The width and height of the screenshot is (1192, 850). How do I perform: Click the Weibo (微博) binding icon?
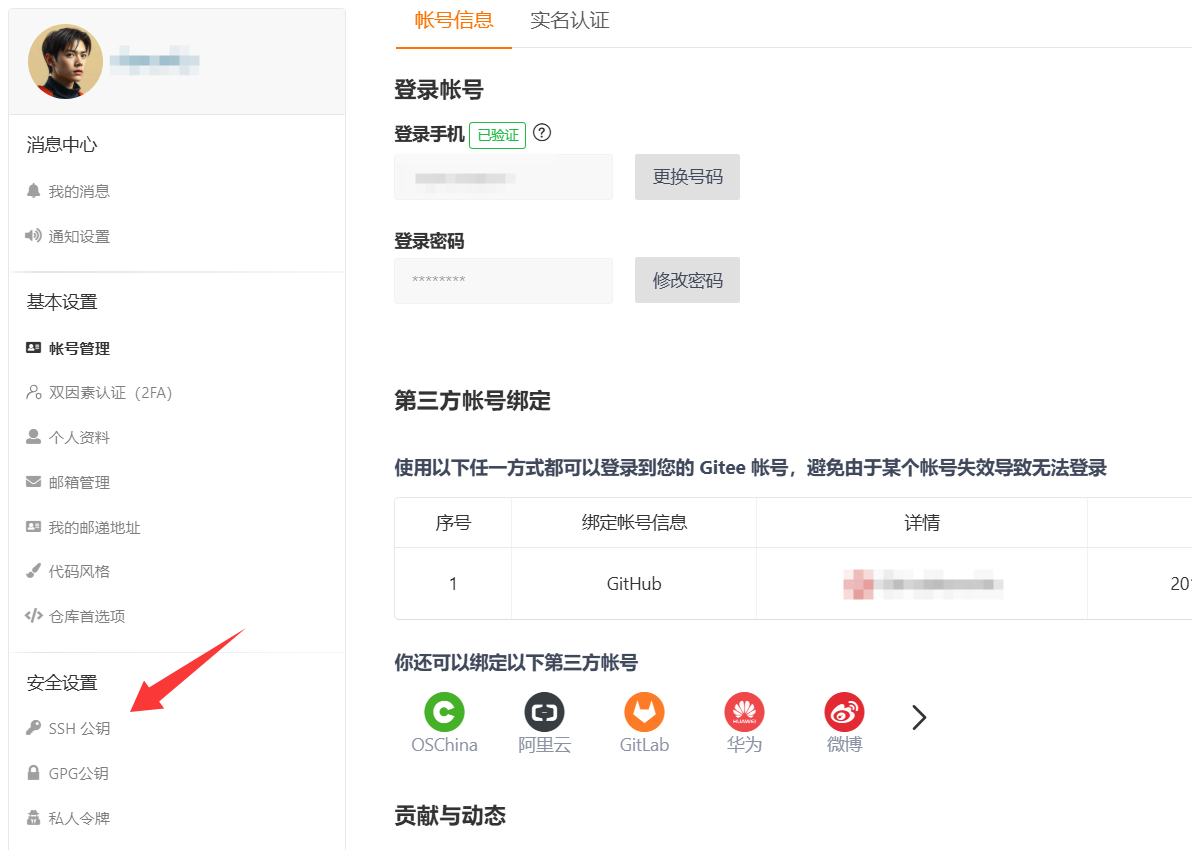click(844, 713)
